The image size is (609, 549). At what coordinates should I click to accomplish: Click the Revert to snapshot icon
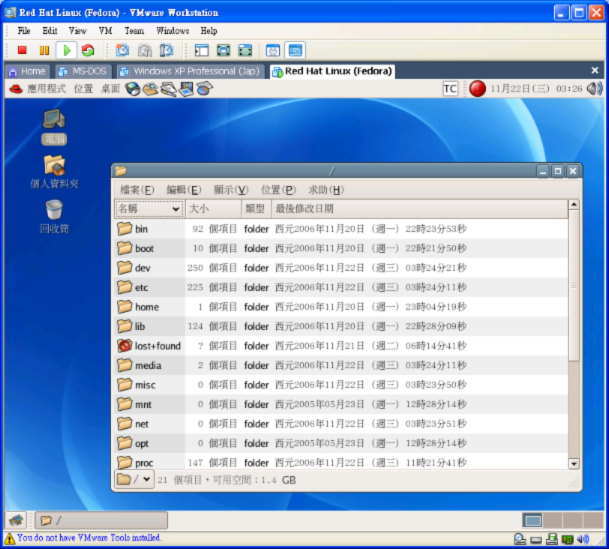point(144,50)
